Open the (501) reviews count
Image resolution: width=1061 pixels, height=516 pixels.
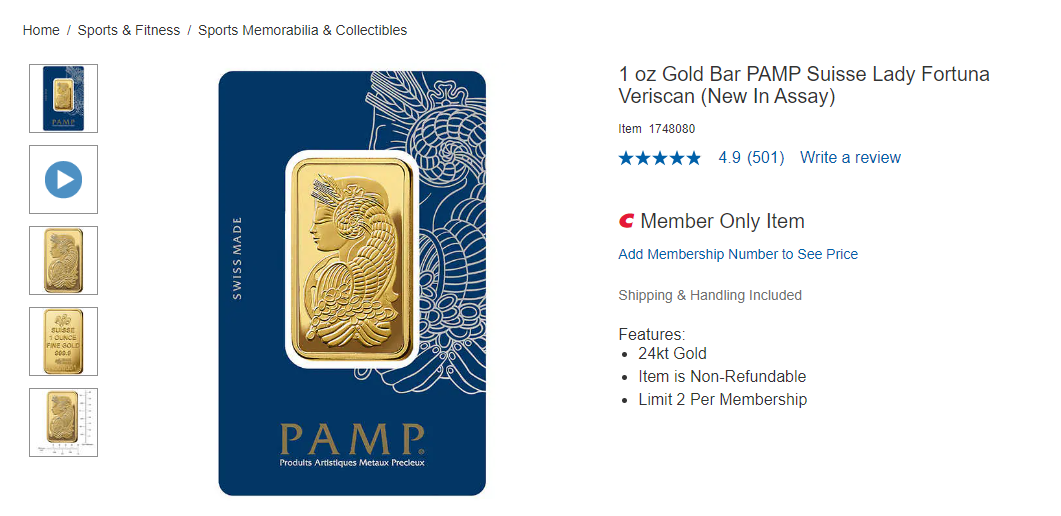(x=766, y=158)
